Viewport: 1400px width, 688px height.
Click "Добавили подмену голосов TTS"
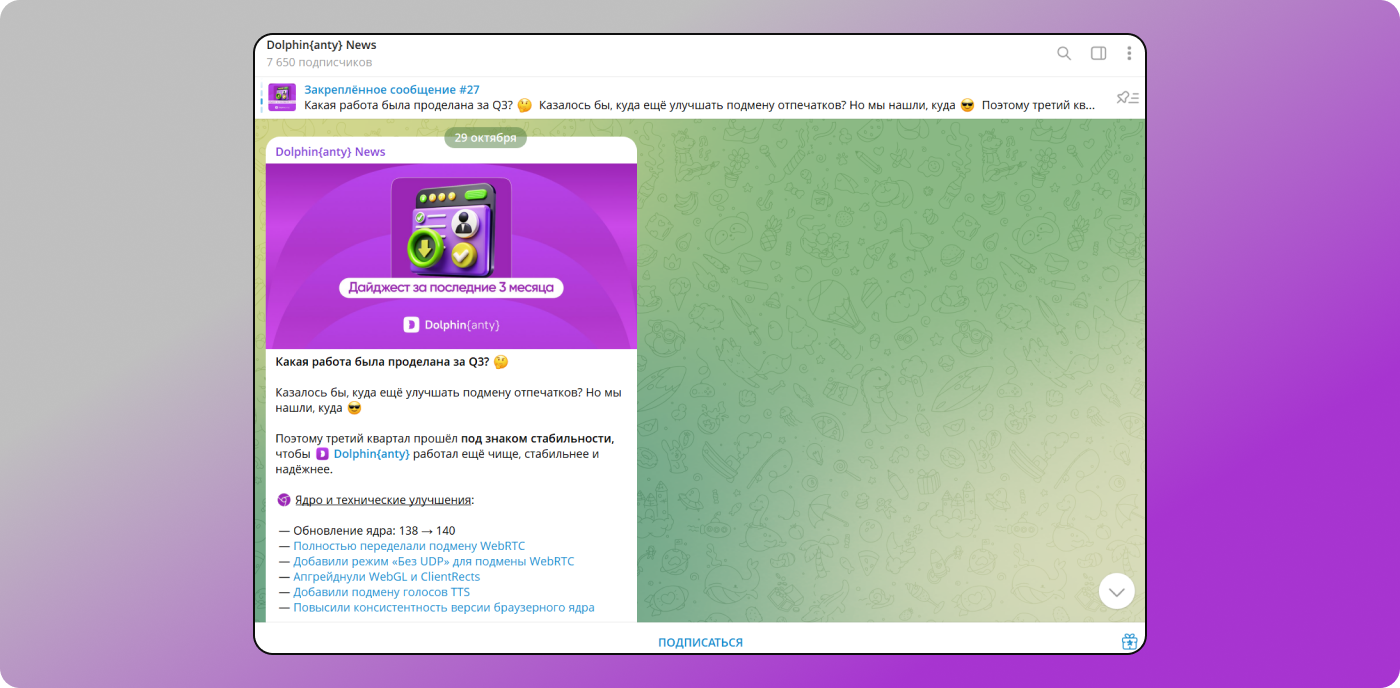[x=380, y=591]
